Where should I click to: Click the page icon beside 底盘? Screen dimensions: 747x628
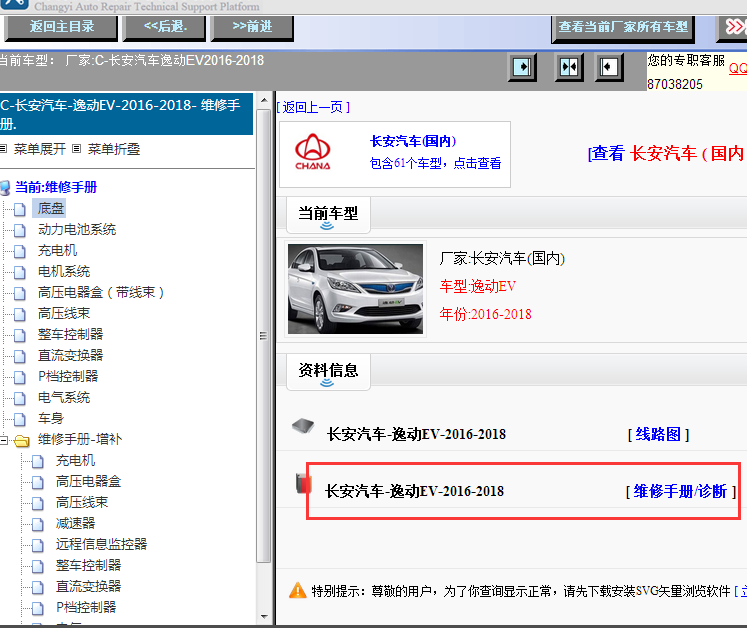point(20,209)
